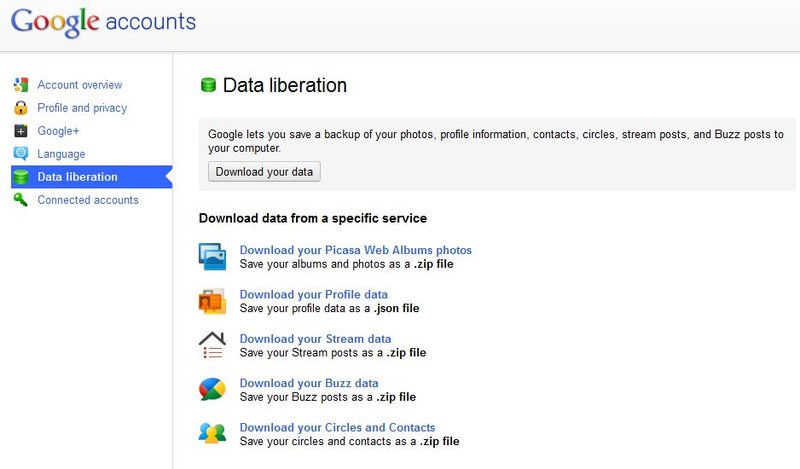Click the Language globe icon
The image size is (800, 469).
[21, 154]
